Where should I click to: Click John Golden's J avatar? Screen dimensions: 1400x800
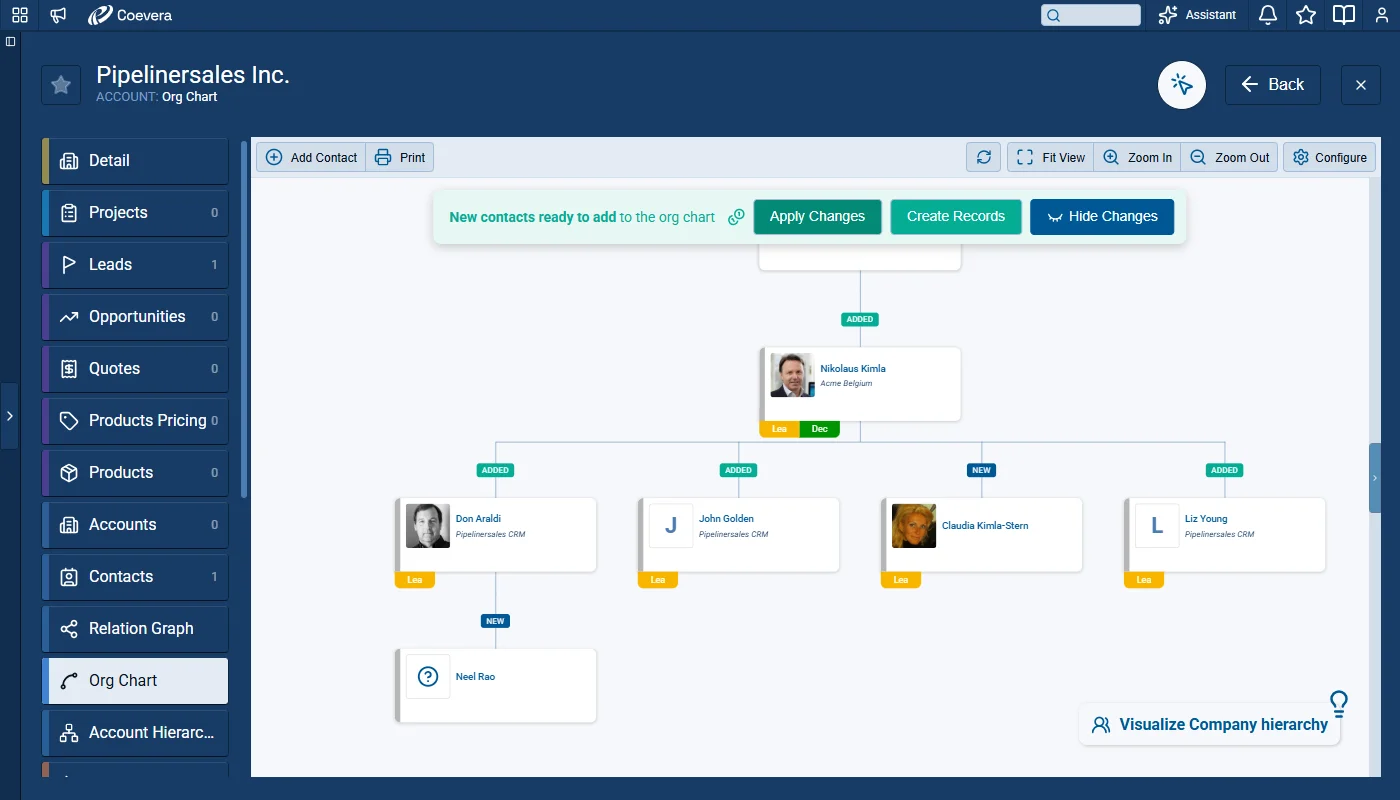click(671, 526)
